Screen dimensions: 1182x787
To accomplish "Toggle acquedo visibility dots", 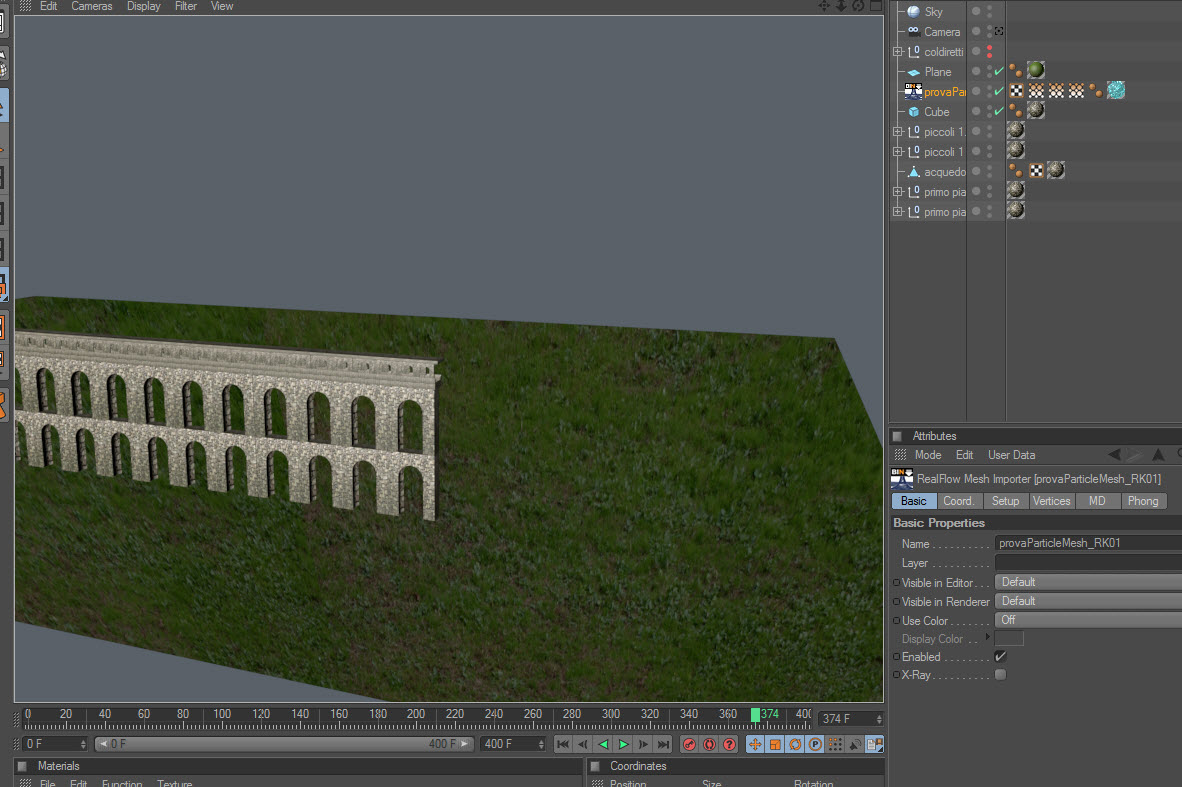I will point(990,171).
